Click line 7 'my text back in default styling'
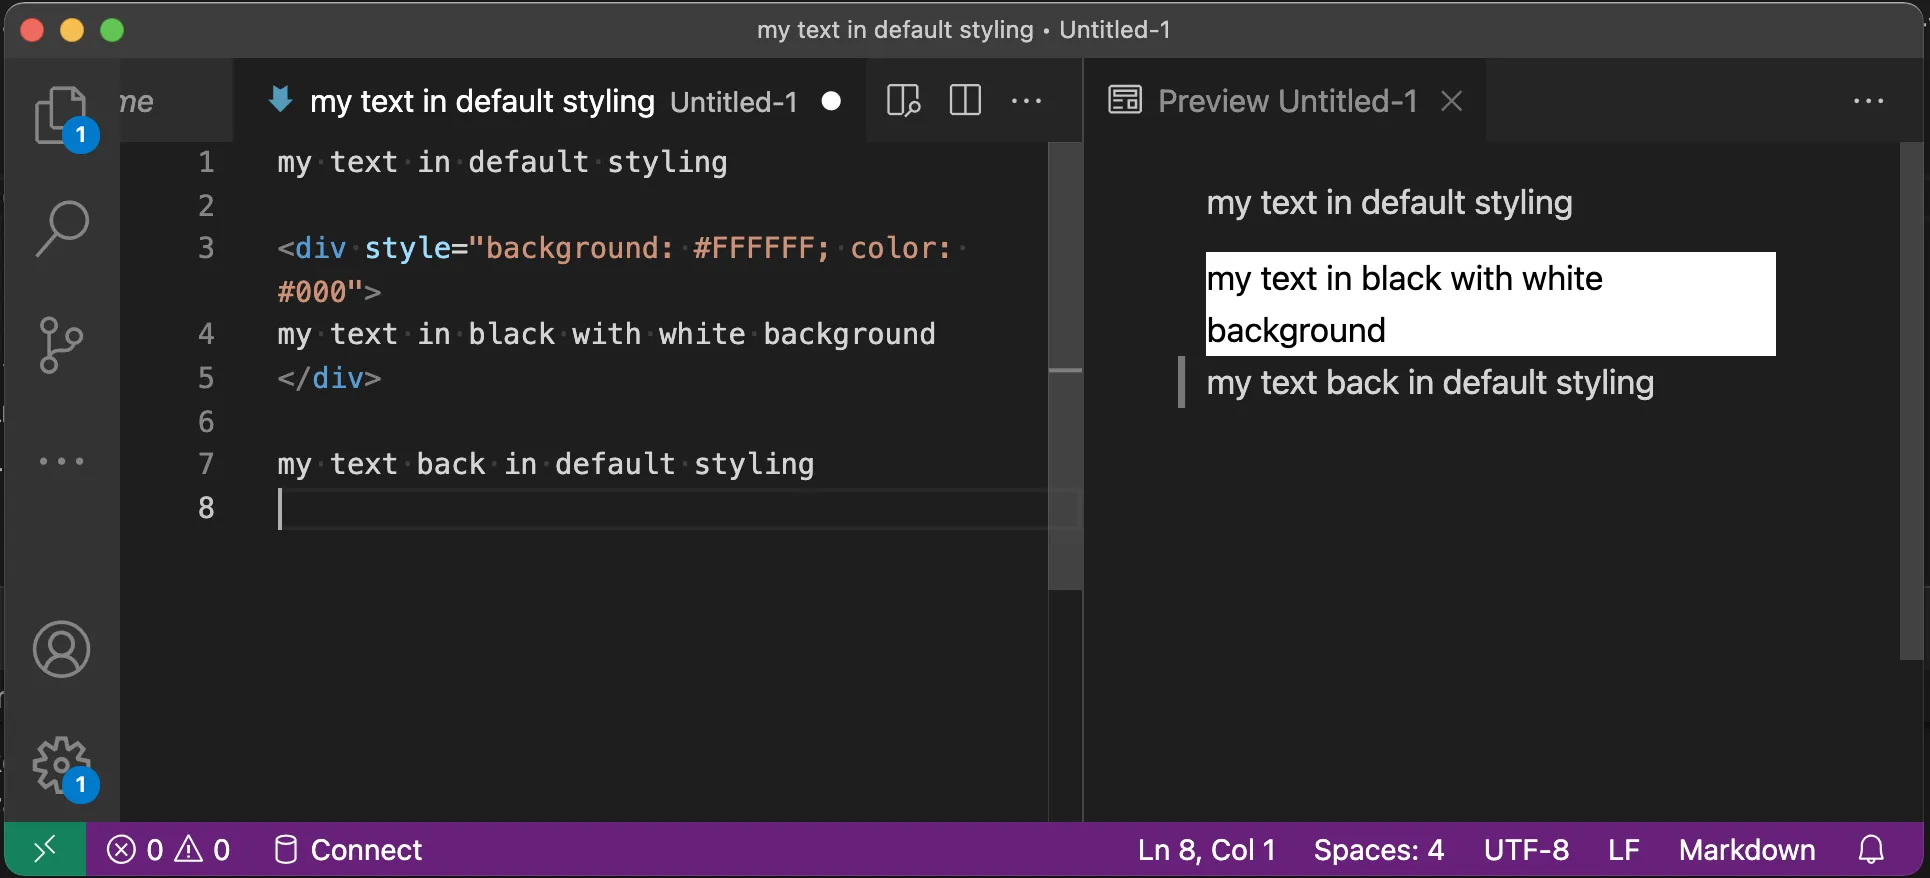 546,464
